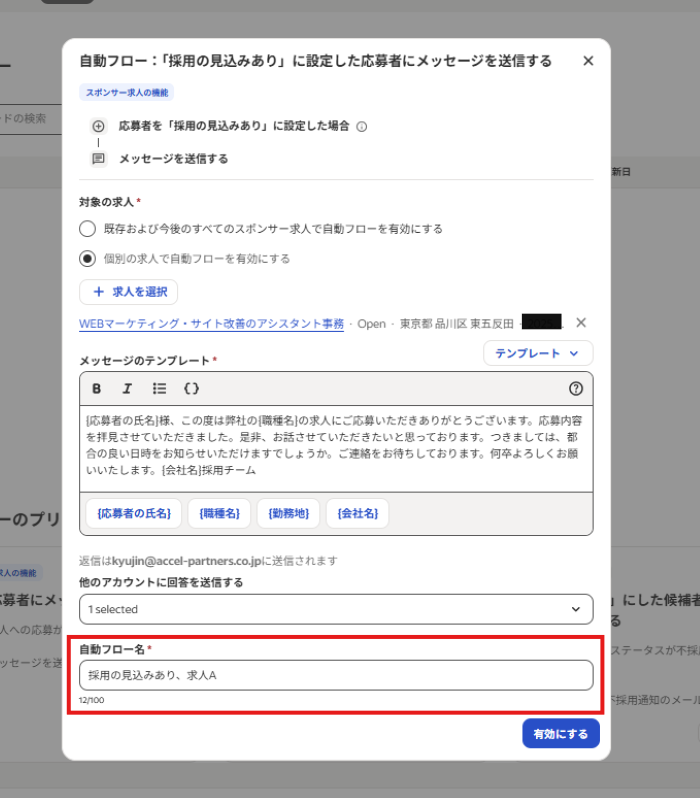Open the editor help question mark icon
Screen dimensions: 700x798
(x=575, y=388)
